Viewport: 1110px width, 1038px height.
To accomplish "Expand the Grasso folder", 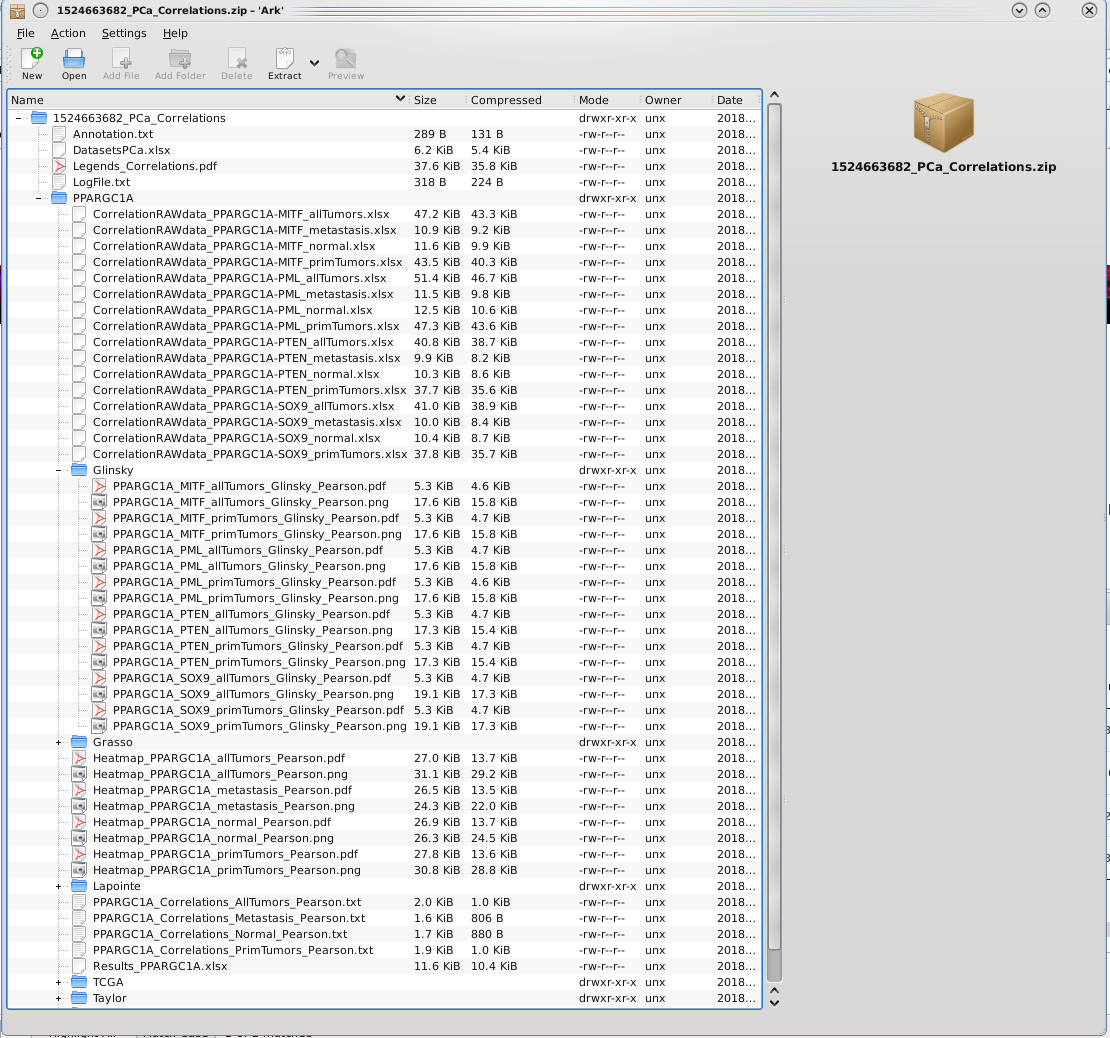I will [x=59, y=742].
